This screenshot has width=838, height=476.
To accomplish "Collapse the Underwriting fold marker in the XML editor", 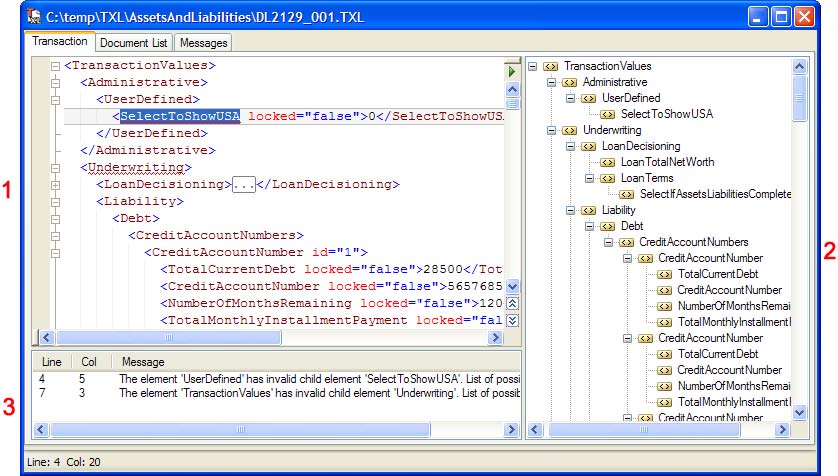I will point(55,168).
